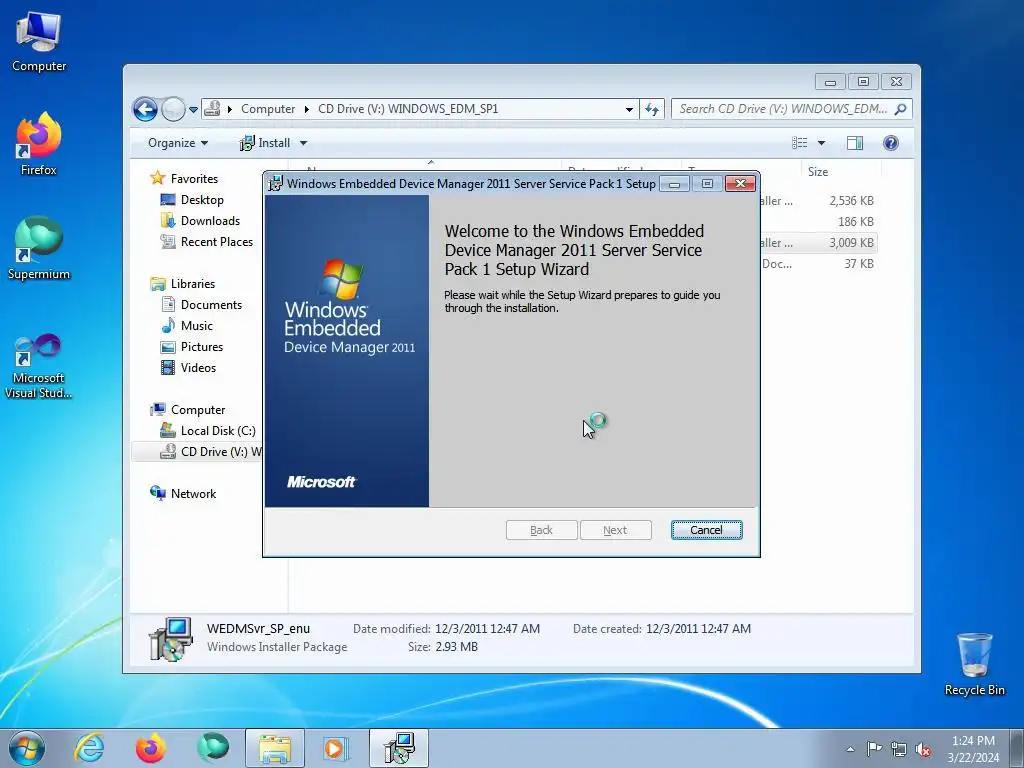This screenshot has height=768, width=1024.
Task: Open the Organize menu
Action: pos(178,143)
